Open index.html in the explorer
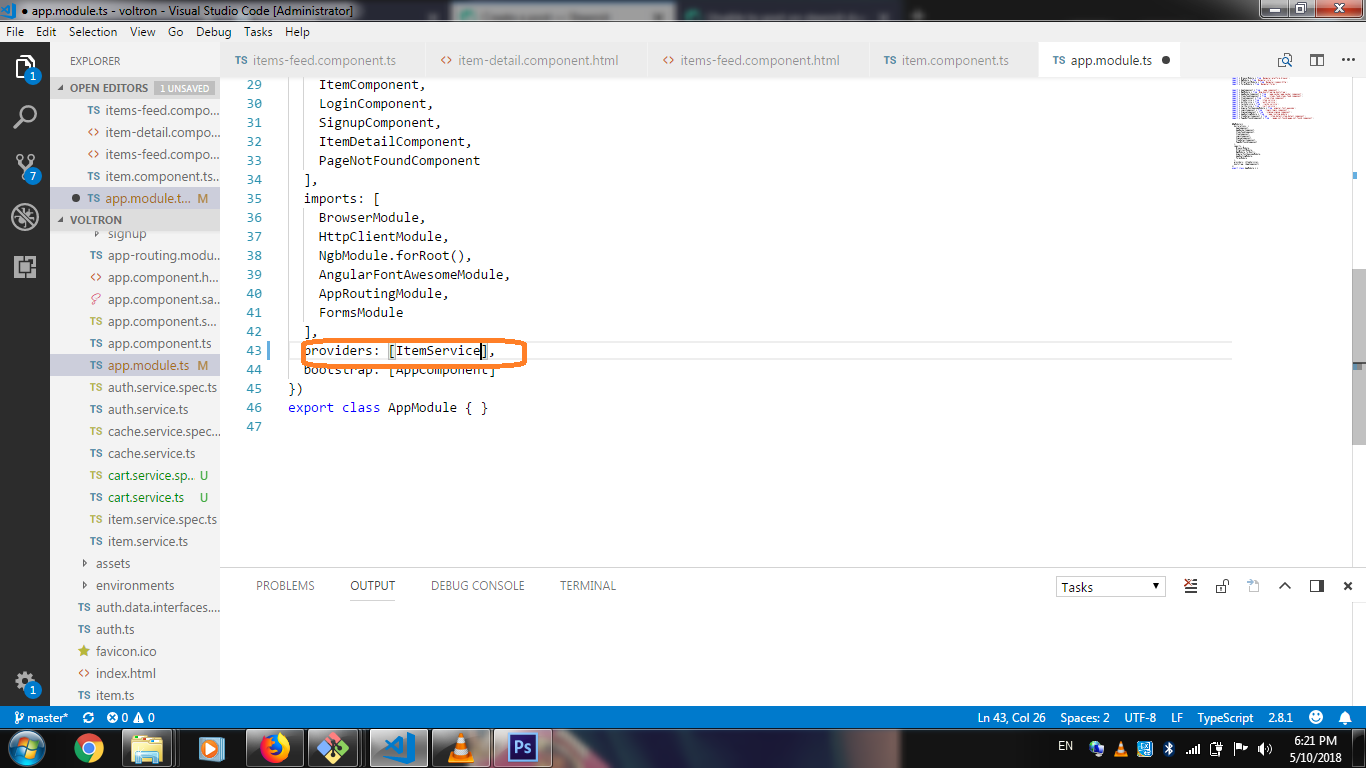 click(126, 673)
